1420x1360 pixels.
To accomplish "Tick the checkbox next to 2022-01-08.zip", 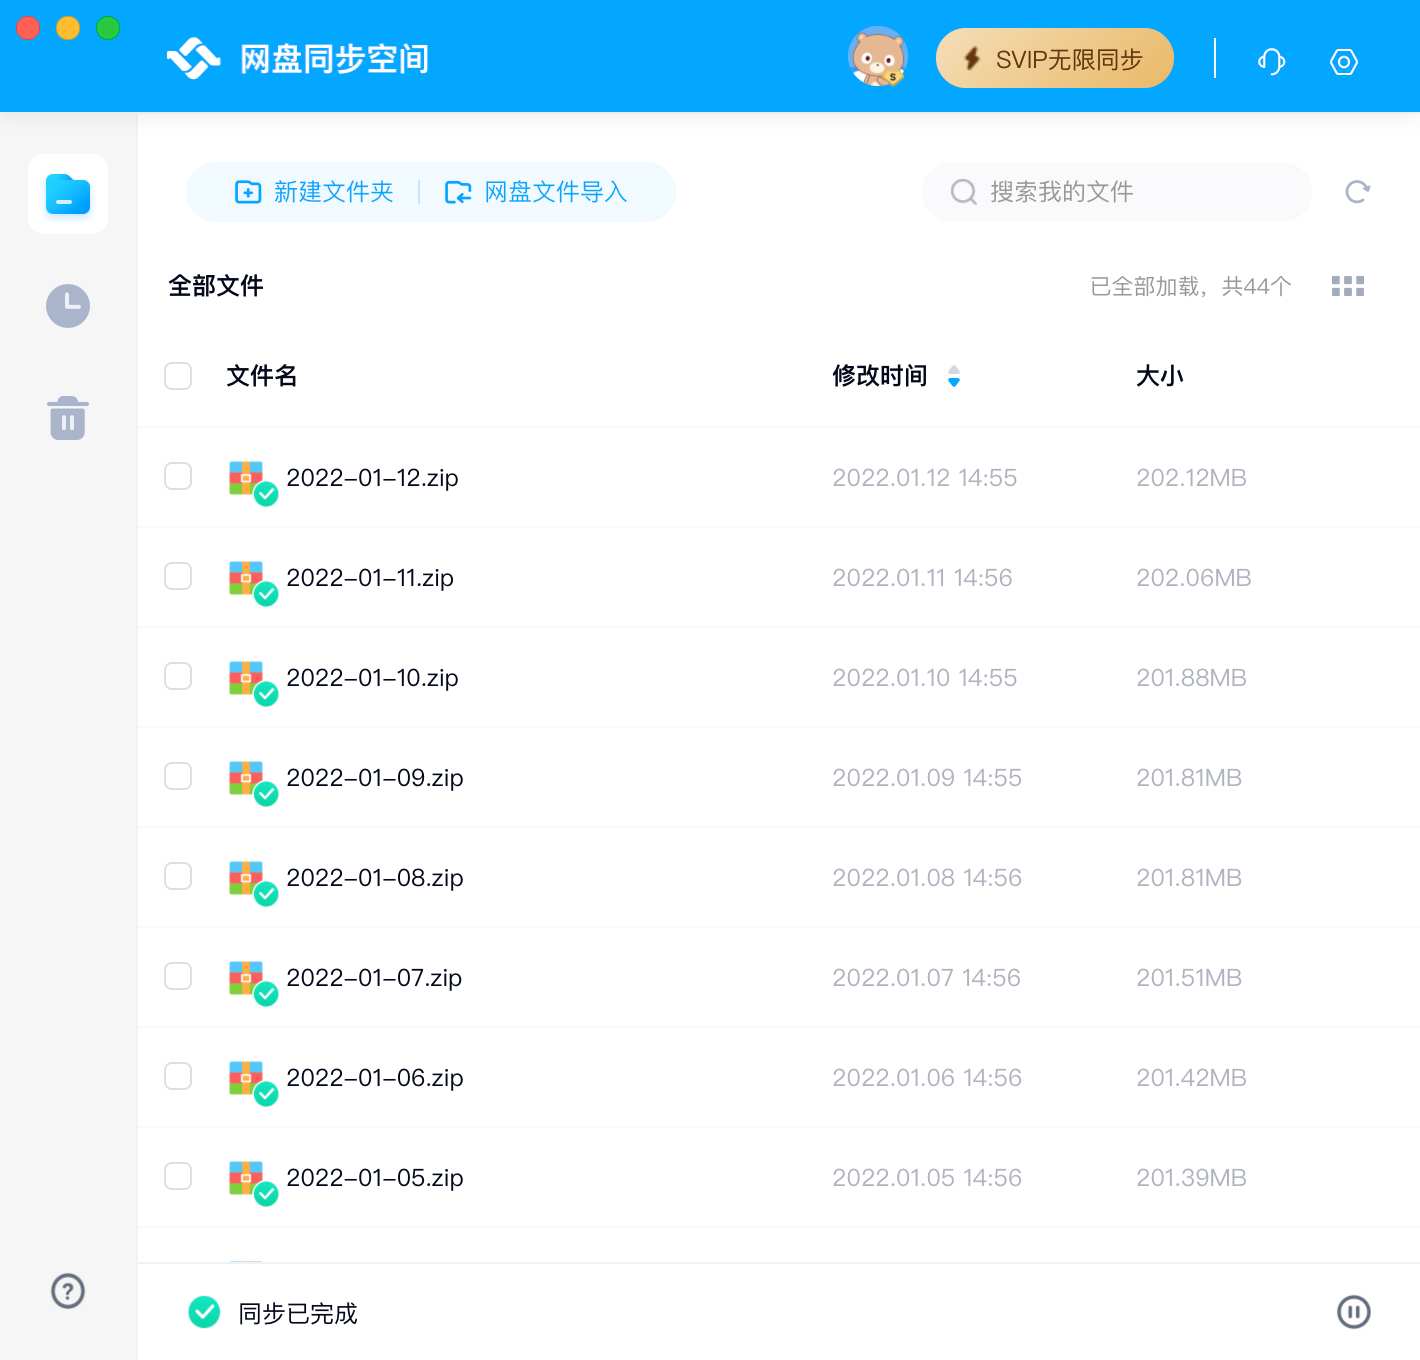I will [x=178, y=876].
